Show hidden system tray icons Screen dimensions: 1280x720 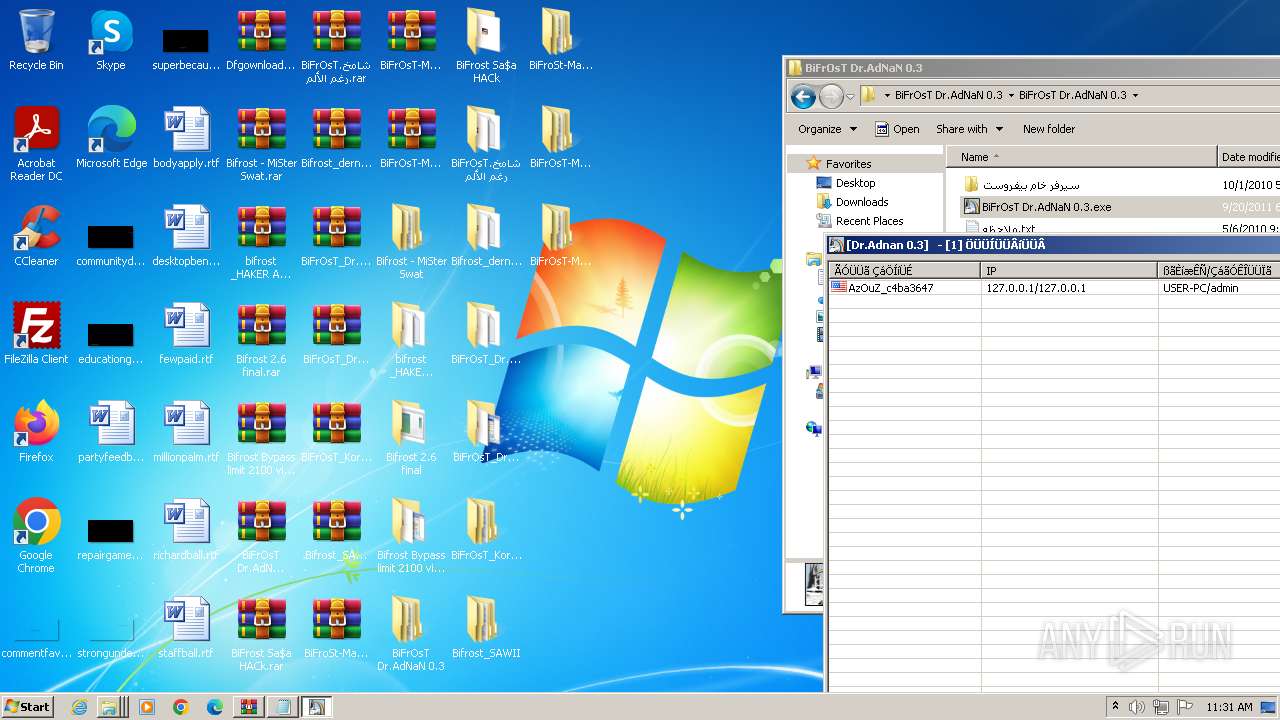point(1115,707)
